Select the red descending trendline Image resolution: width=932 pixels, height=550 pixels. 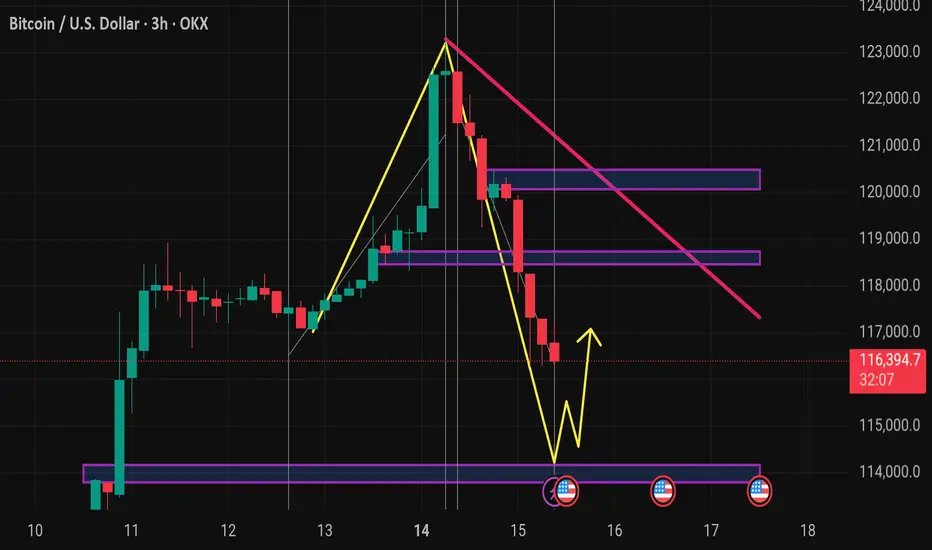[603, 178]
